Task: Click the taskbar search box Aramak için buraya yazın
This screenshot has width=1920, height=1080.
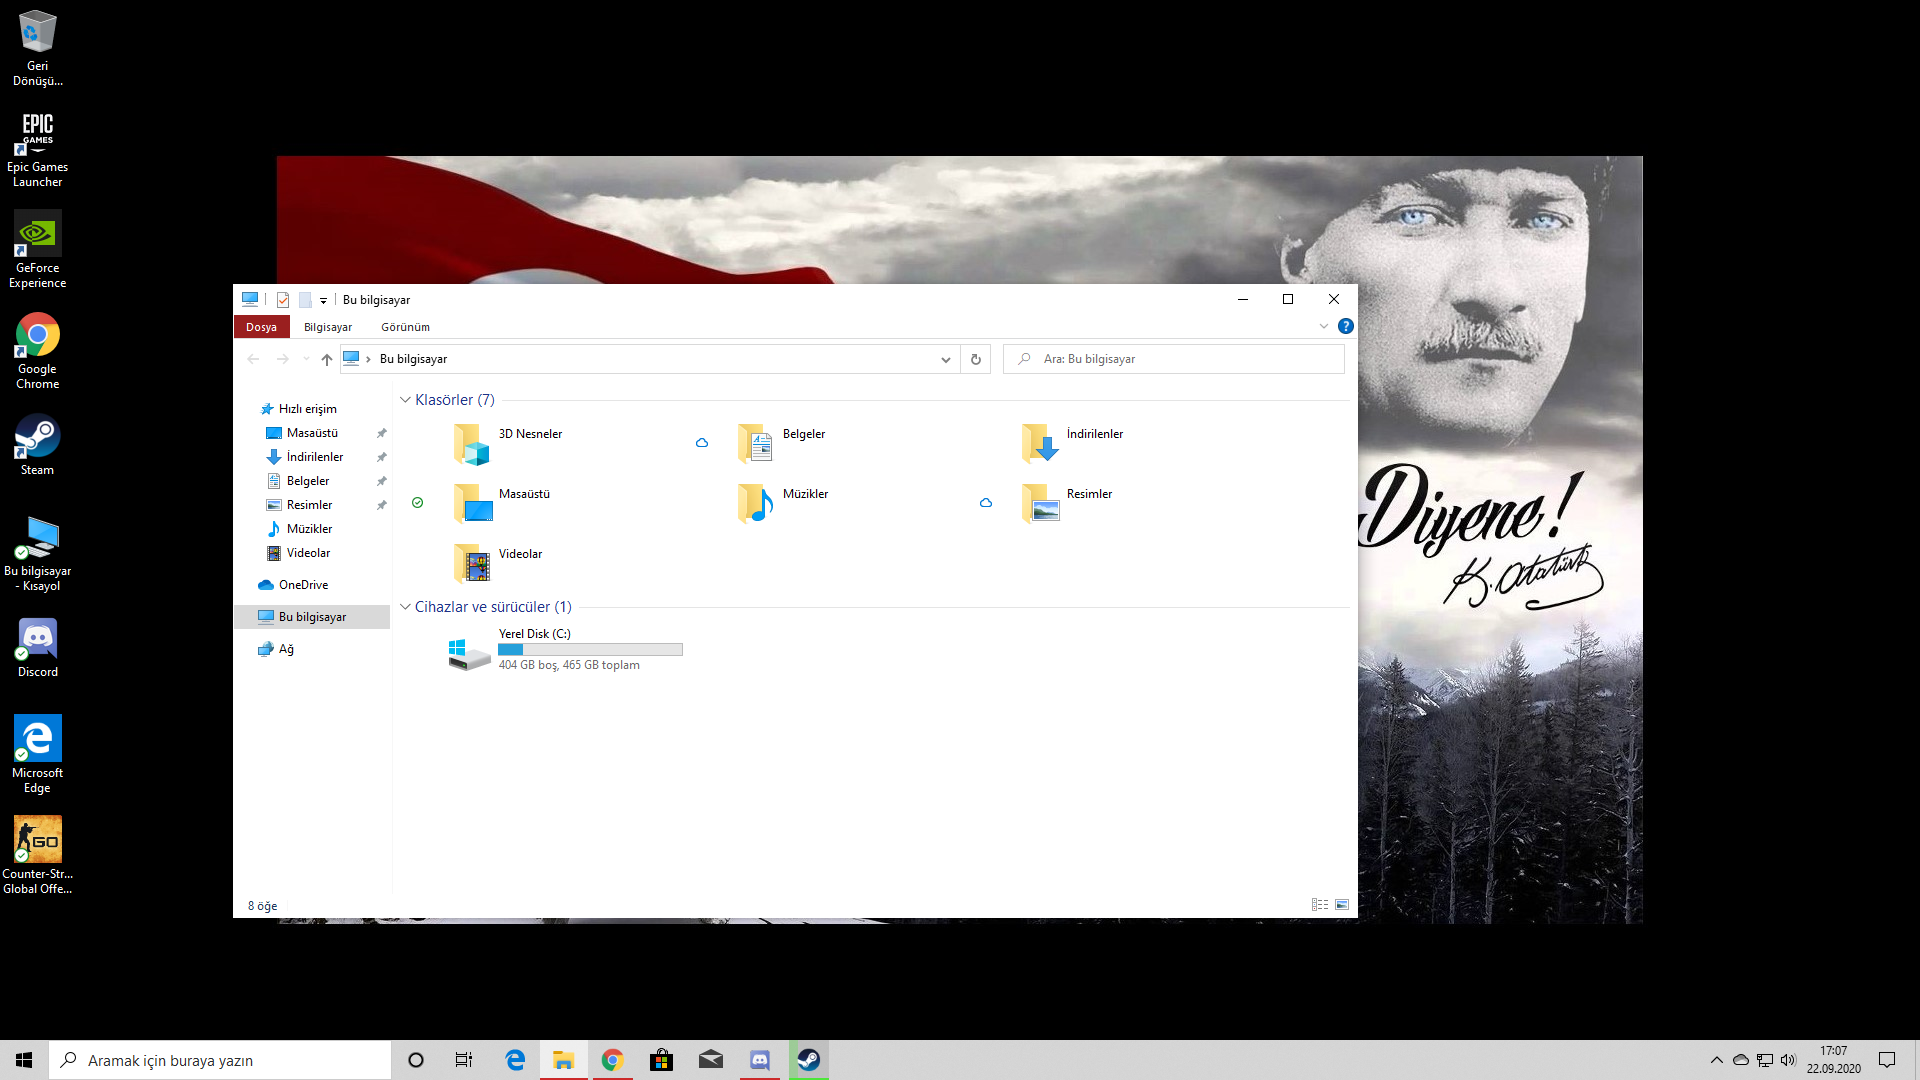Action: 220,1060
